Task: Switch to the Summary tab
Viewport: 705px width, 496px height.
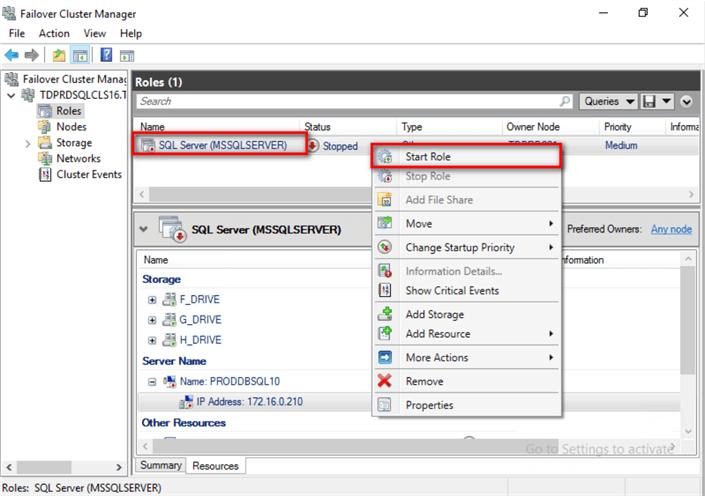Action: coord(161,465)
